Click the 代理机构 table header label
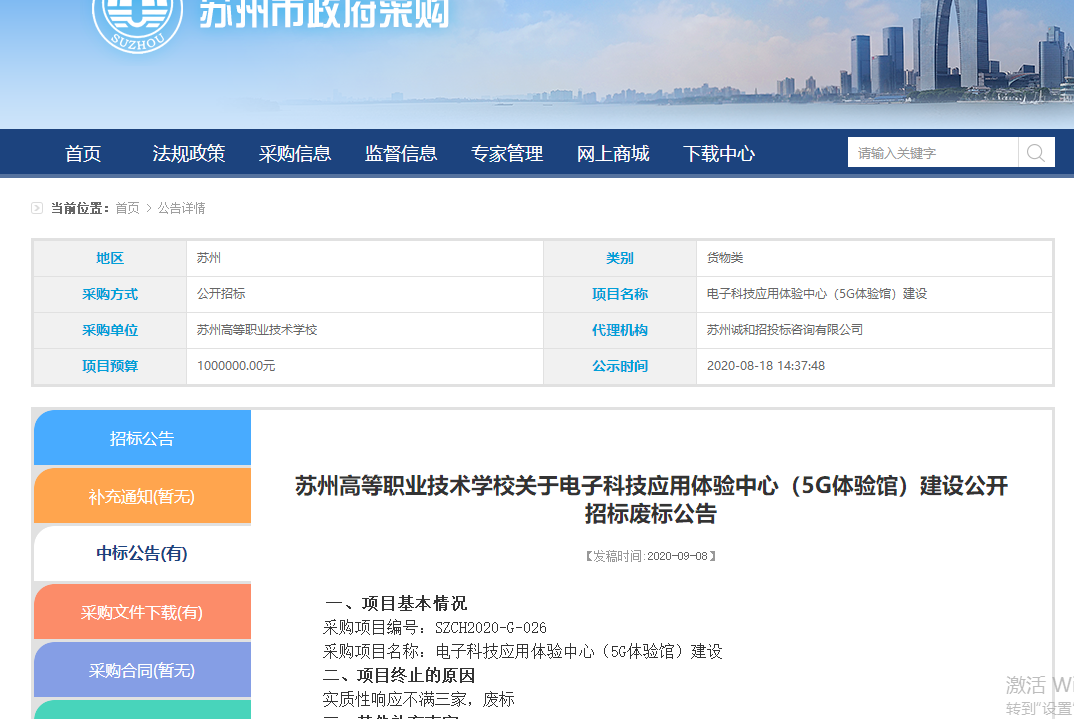The height and width of the screenshot is (719, 1074). point(620,330)
